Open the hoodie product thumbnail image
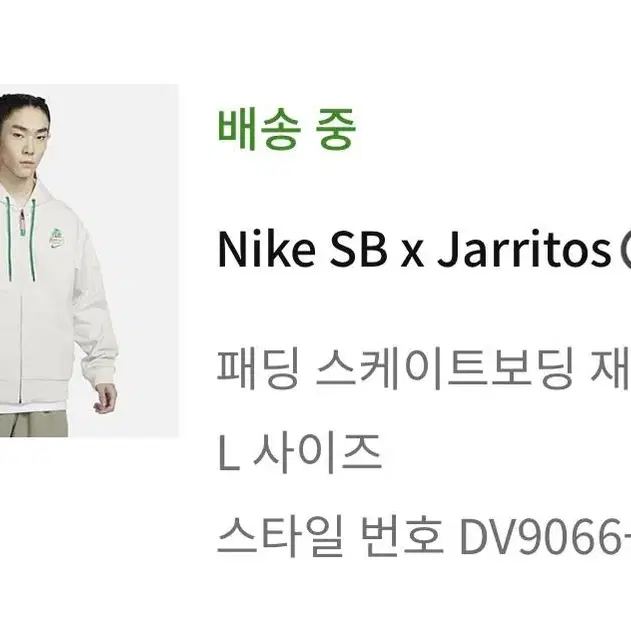This screenshot has height=631, width=631. click(89, 260)
